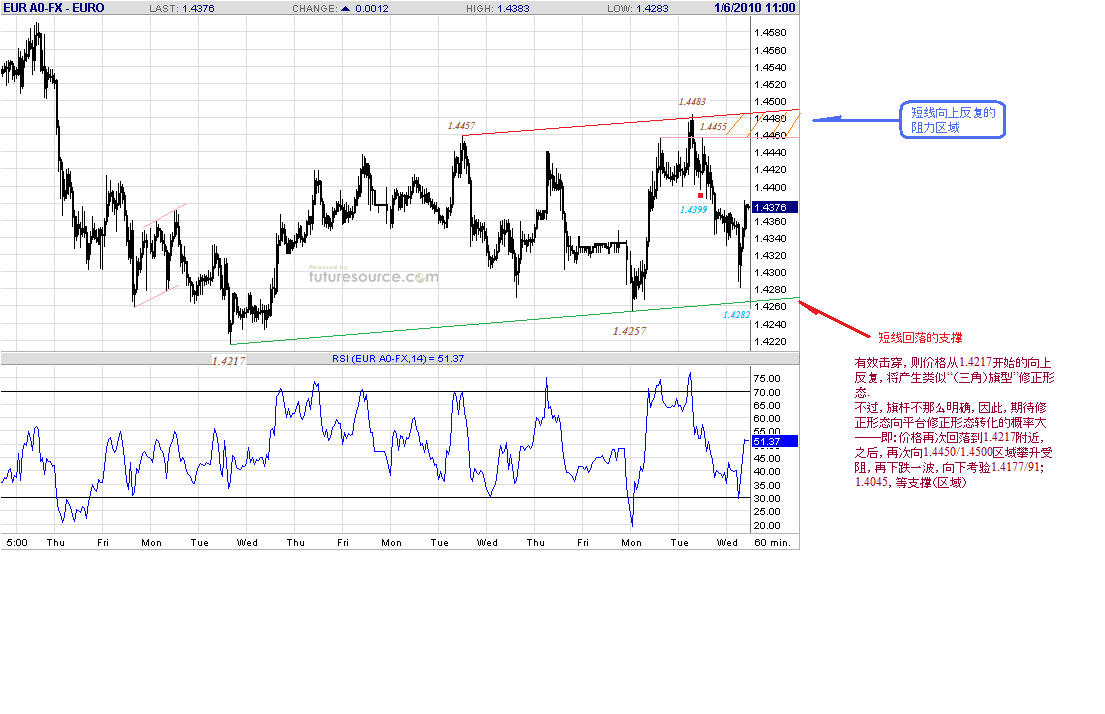Image resolution: width=1105 pixels, height=714 pixels.
Task: Click the CHANGE up-triangle indicator icon
Action: (345, 8)
